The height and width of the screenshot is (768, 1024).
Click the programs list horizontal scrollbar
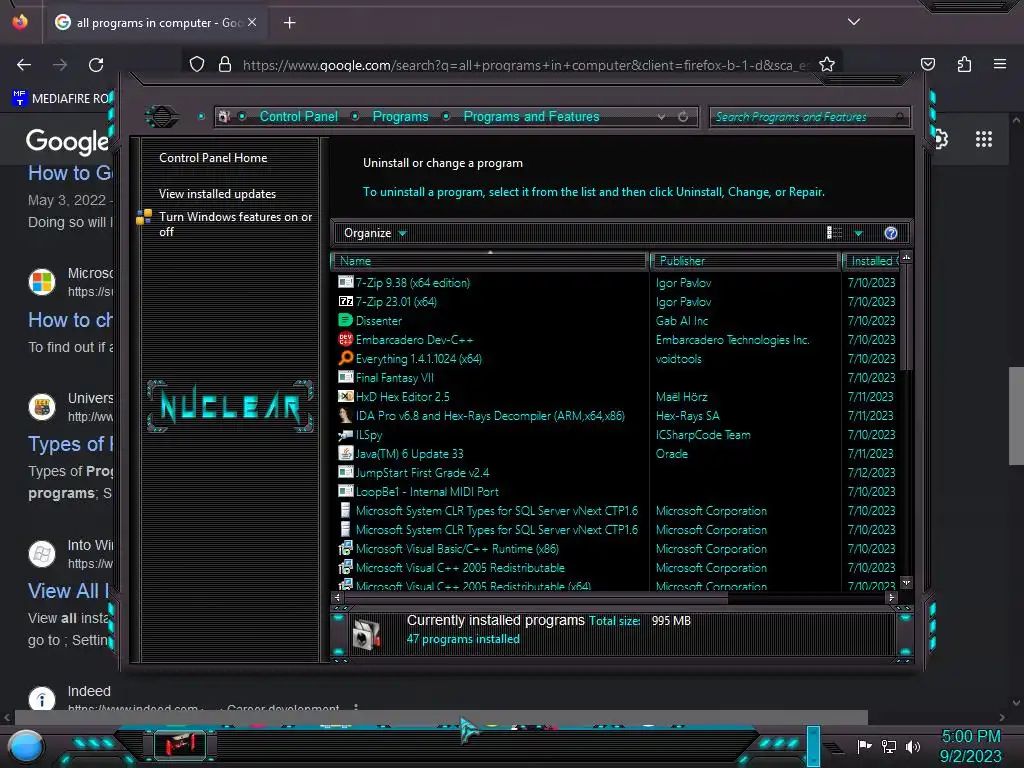click(536, 597)
